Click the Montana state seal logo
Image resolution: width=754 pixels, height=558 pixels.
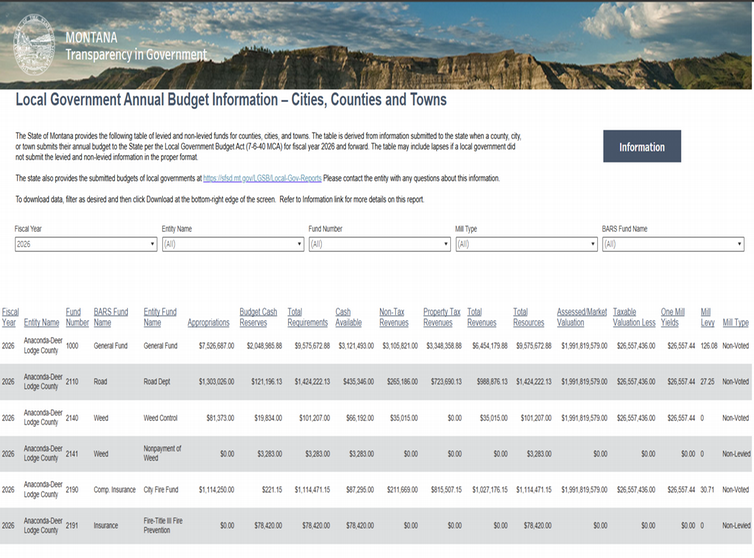[x=34, y=45]
